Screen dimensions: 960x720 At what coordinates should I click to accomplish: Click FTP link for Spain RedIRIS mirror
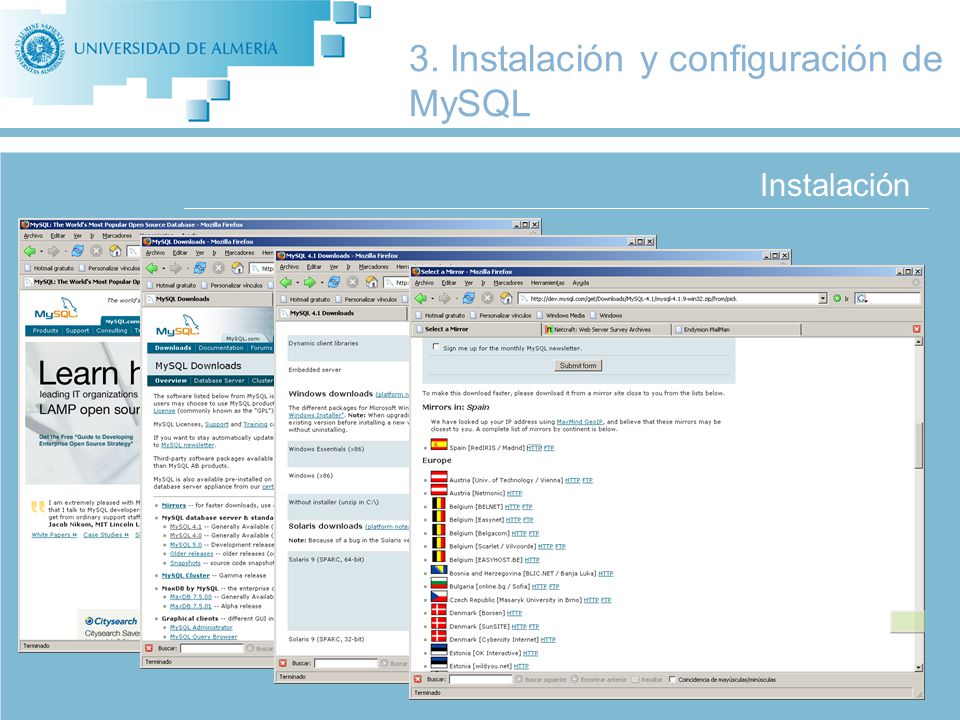pyautogui.click(x=549, y=448)
